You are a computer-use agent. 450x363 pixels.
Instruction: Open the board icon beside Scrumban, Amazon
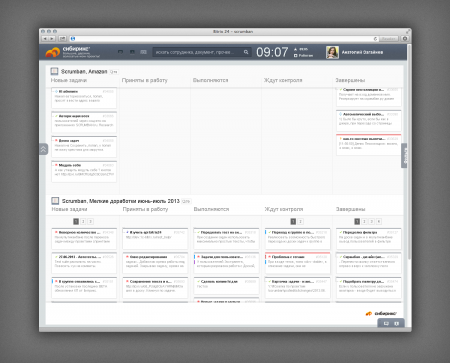(x=54, y=71)
